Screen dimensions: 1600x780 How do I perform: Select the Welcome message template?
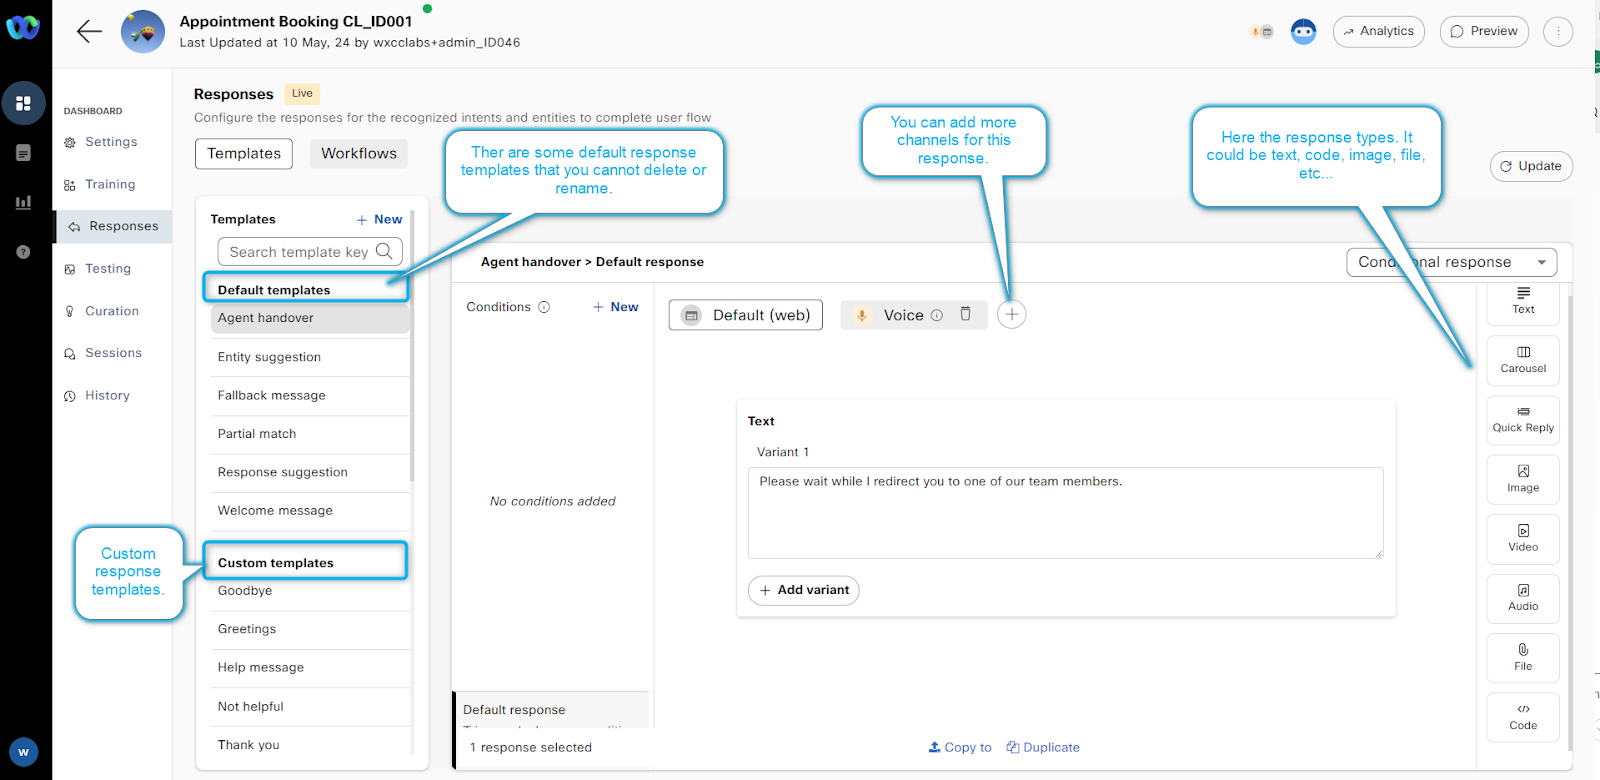click(275, 511)
